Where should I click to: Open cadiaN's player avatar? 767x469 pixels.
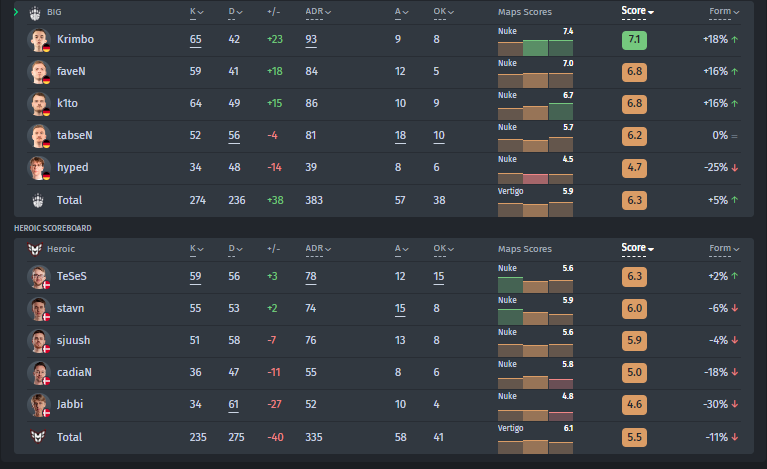tap(39, 373)
